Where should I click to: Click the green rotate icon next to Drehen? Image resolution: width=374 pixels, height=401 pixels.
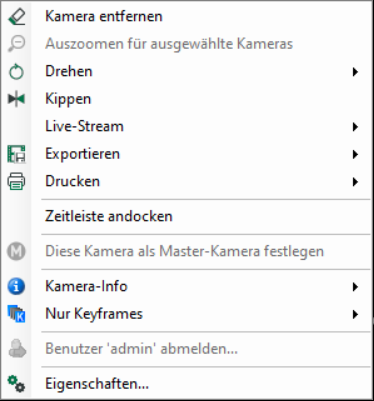tap(16, 71)
